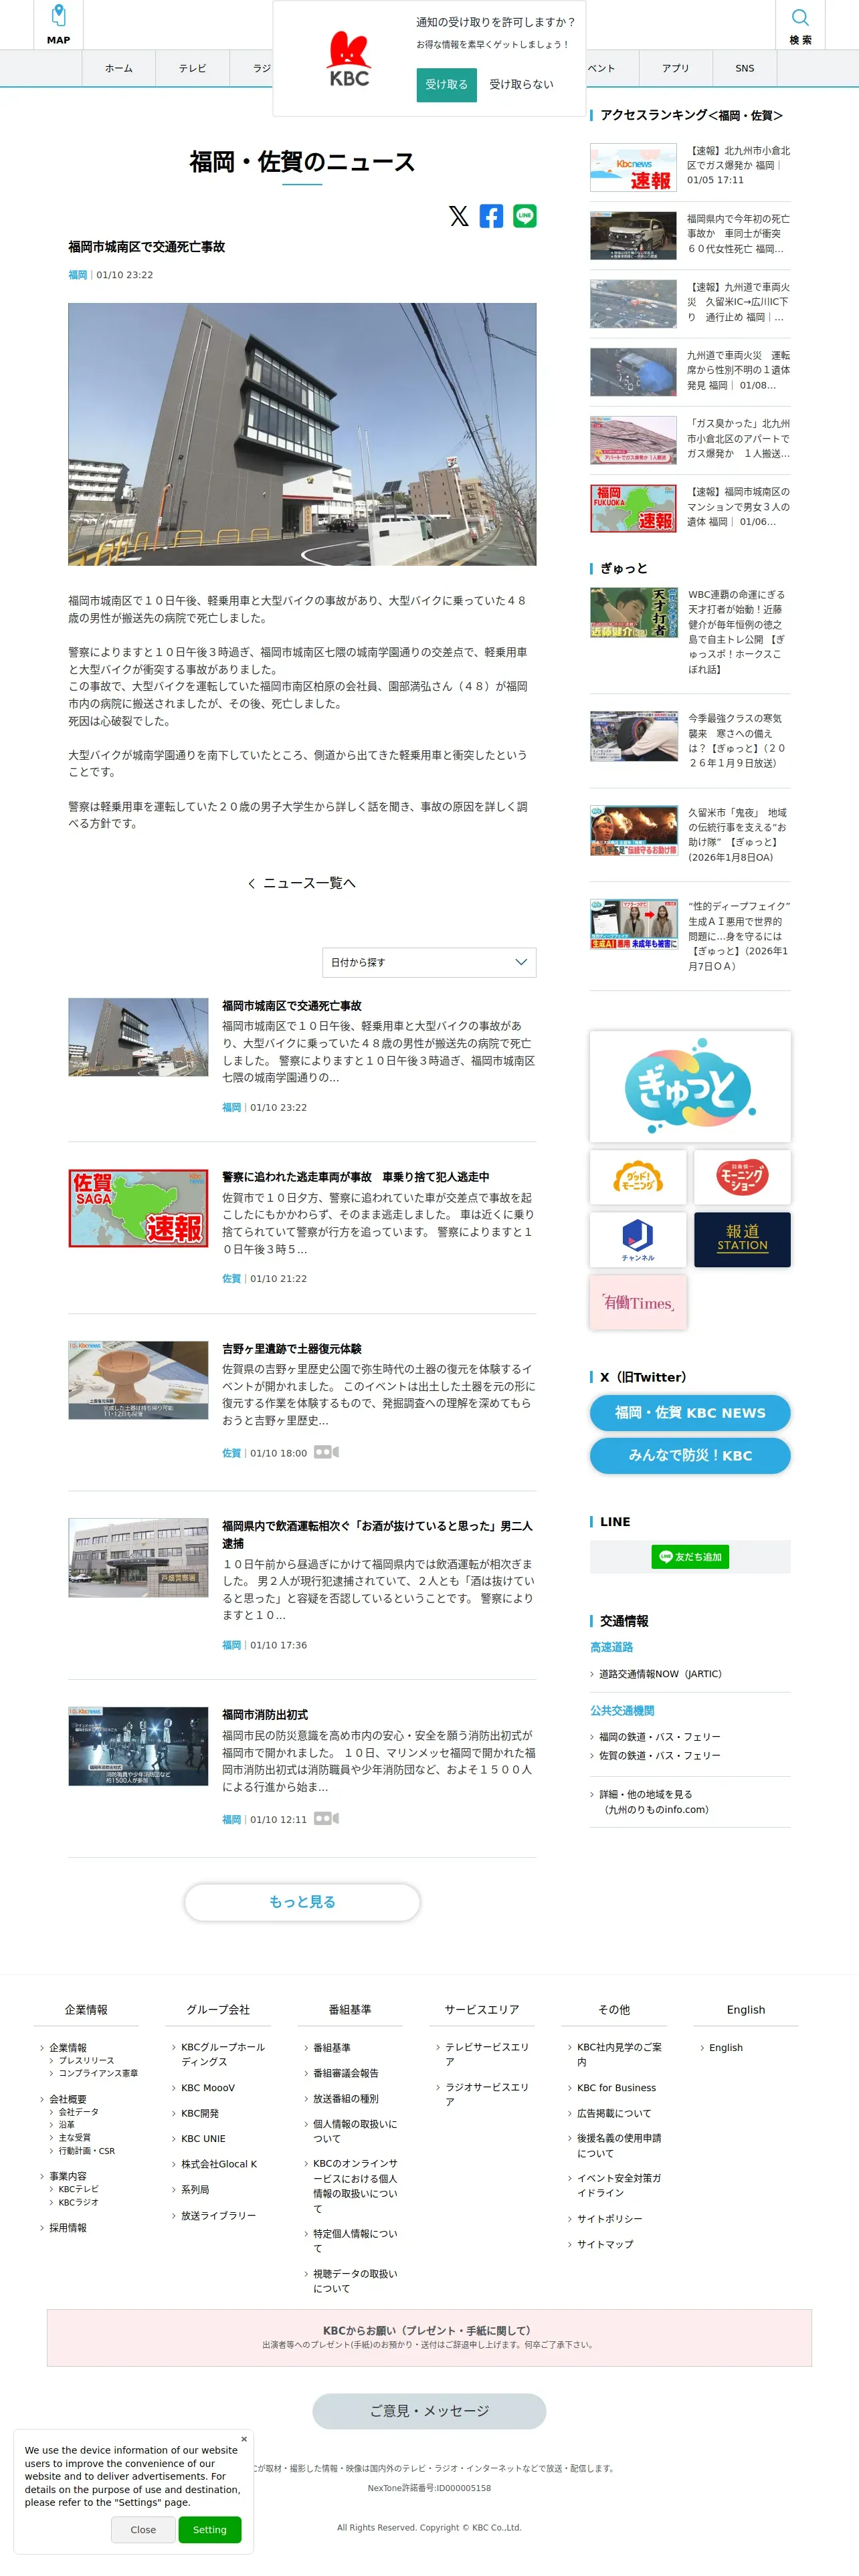This screenshot has height=2576, width=859.
Task: Go to the SNS nav tab
Action: pos(745,68)
